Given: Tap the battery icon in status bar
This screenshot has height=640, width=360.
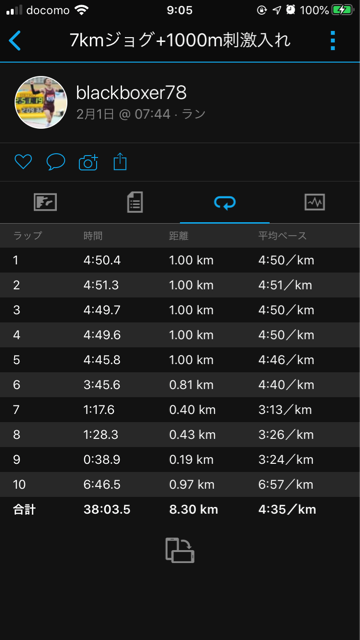Looking at the screenshot, I should (342, 10).
